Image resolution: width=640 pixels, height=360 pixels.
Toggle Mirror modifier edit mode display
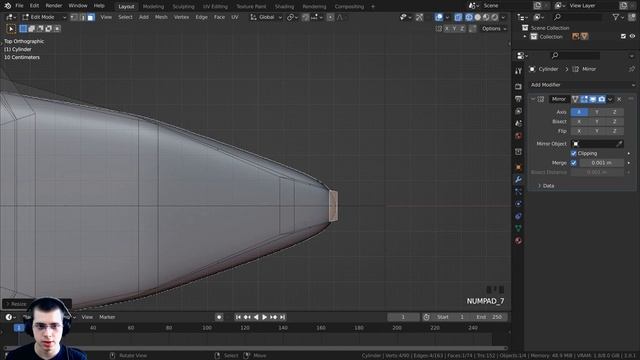pyautogui.click(x=584, y=99)
